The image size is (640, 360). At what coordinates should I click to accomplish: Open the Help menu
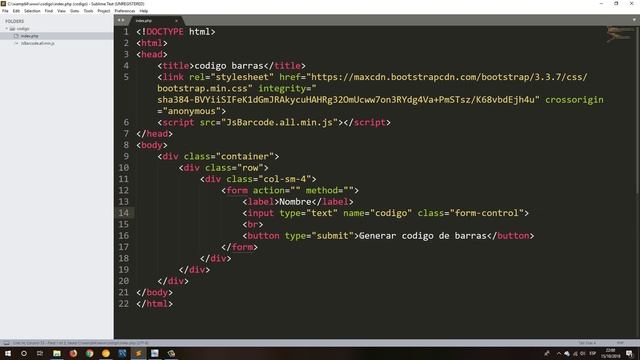[144, 11]
